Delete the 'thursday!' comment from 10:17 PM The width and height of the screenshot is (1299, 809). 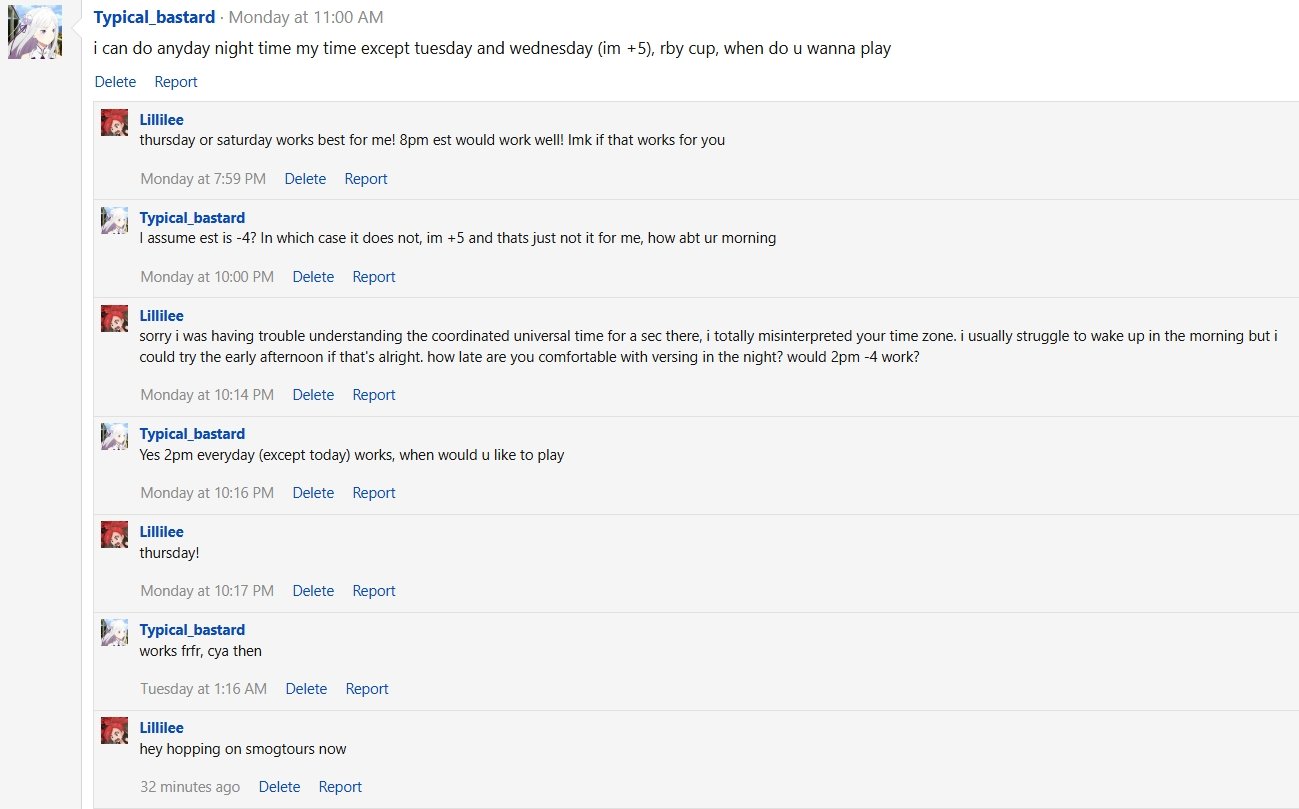coord(313,591)
